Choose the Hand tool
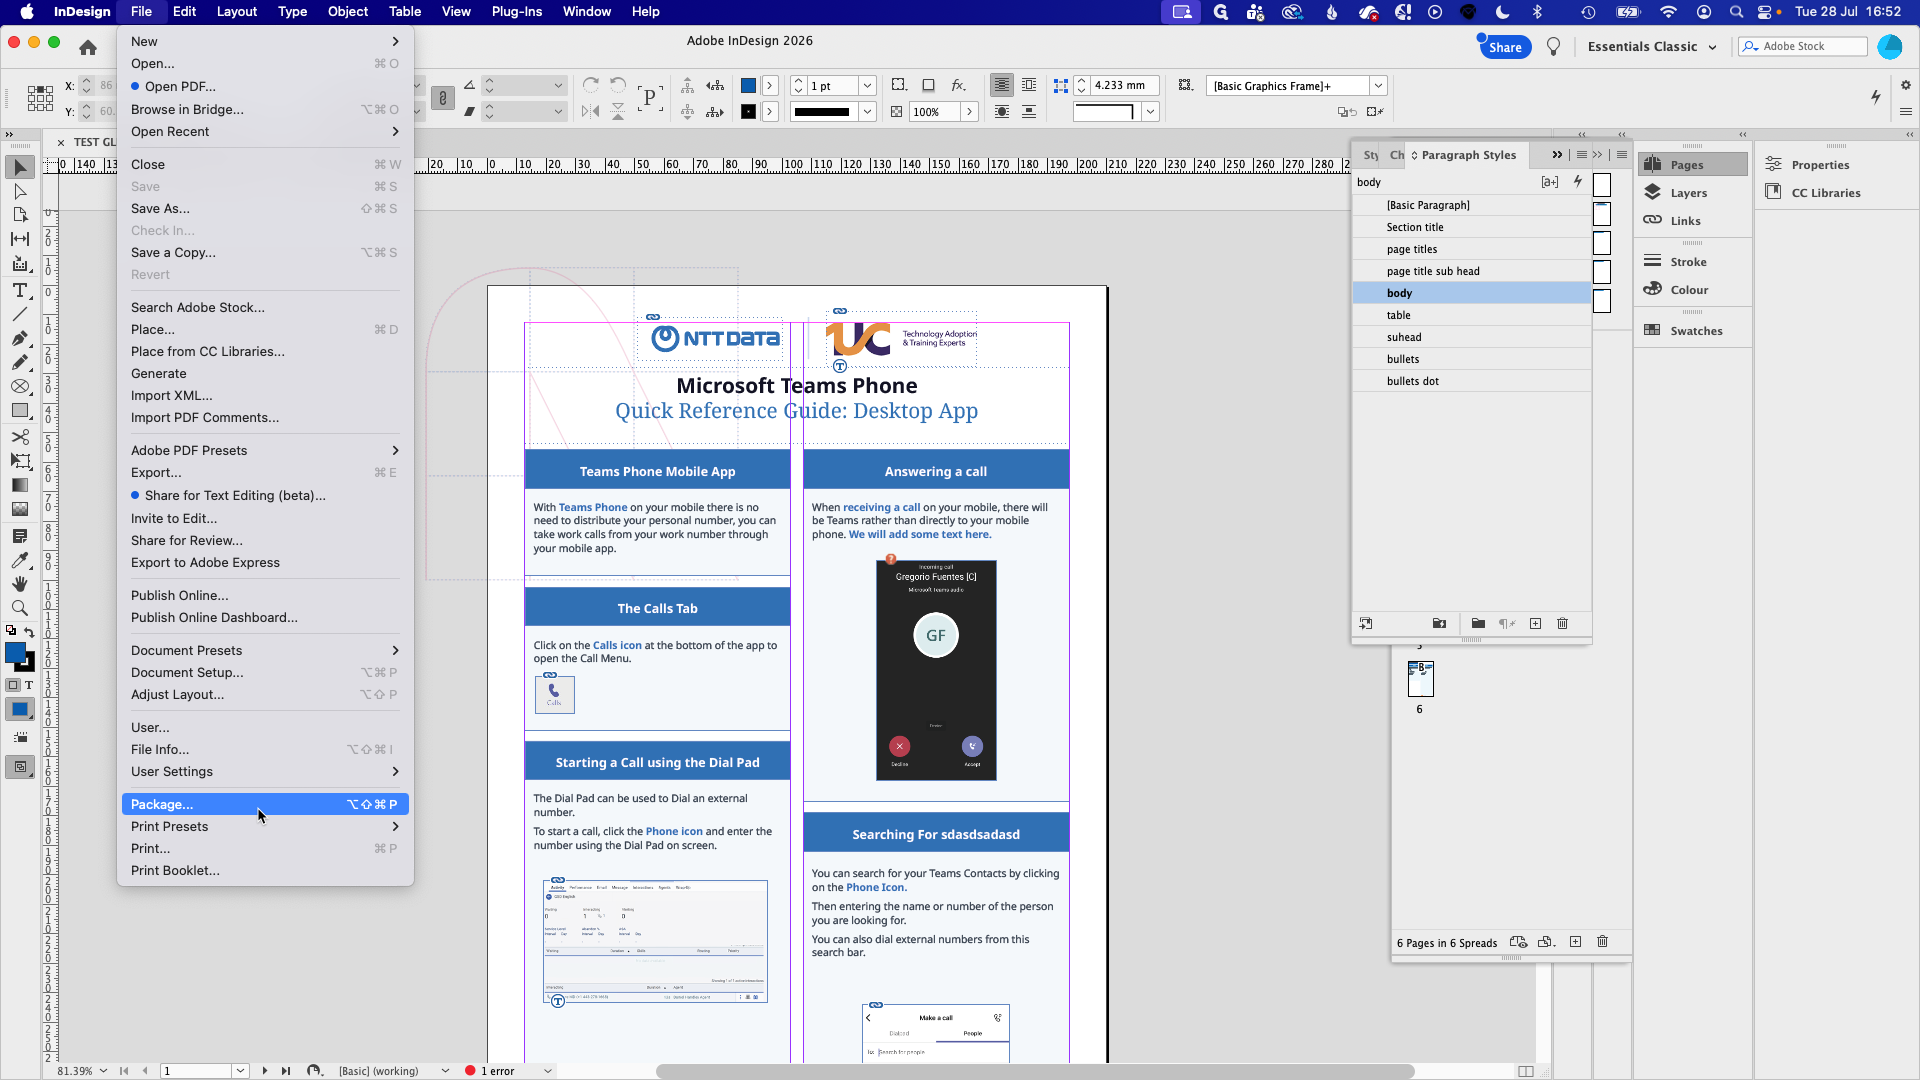 pos(19,584)
